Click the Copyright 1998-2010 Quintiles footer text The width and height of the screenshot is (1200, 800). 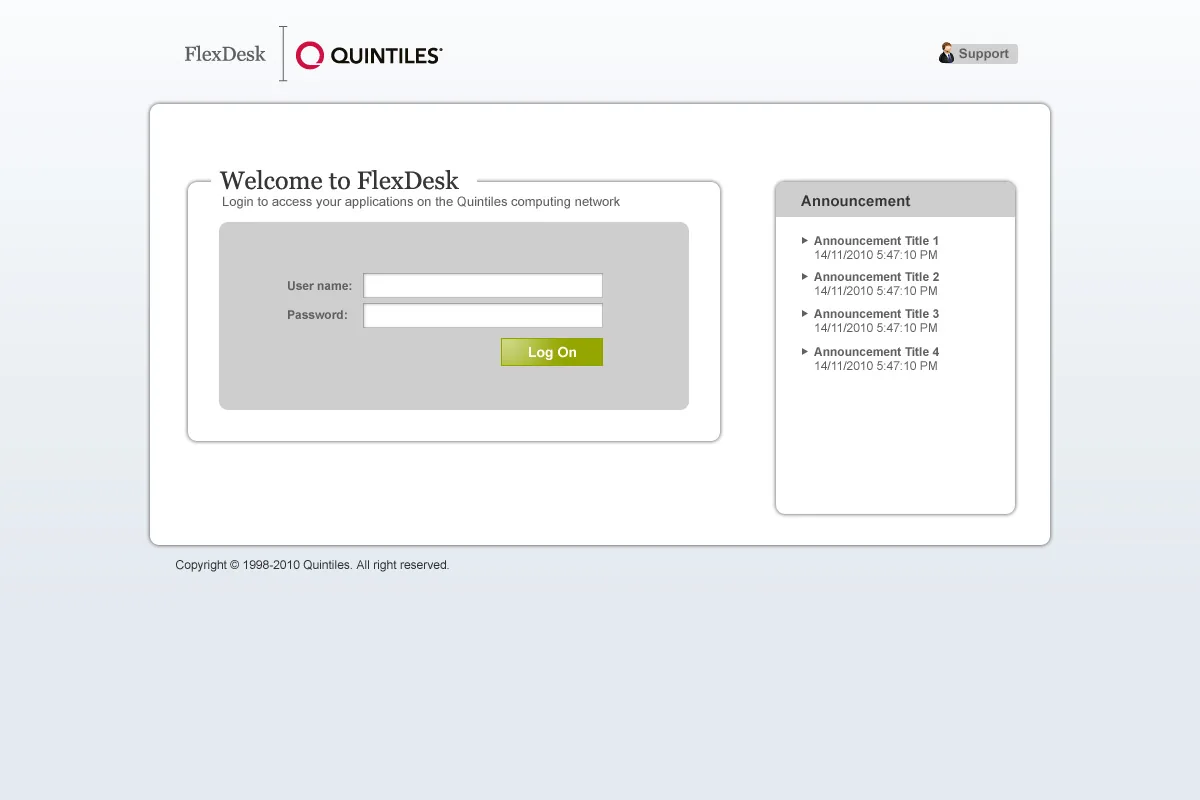tap(312, 565)
